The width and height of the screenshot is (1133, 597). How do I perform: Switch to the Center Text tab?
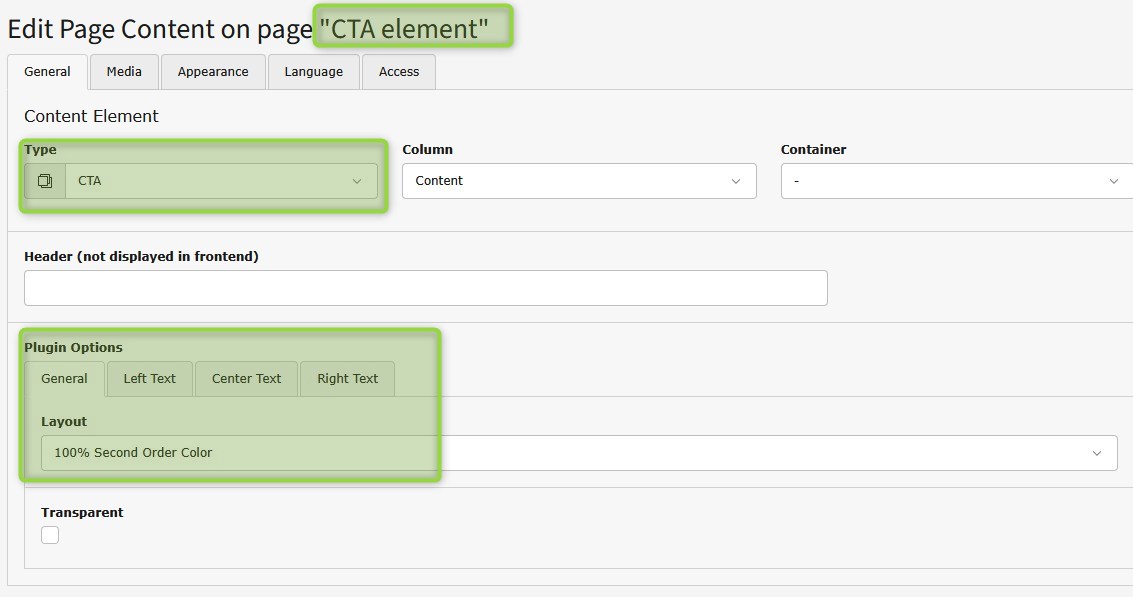pos(246,379)
